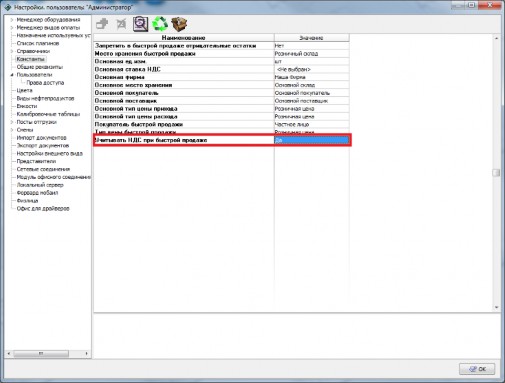The width and height of the screenshot is (505, 383).
Task: Open Форвард мобайл tree item
Action: (x=37, y=193)
